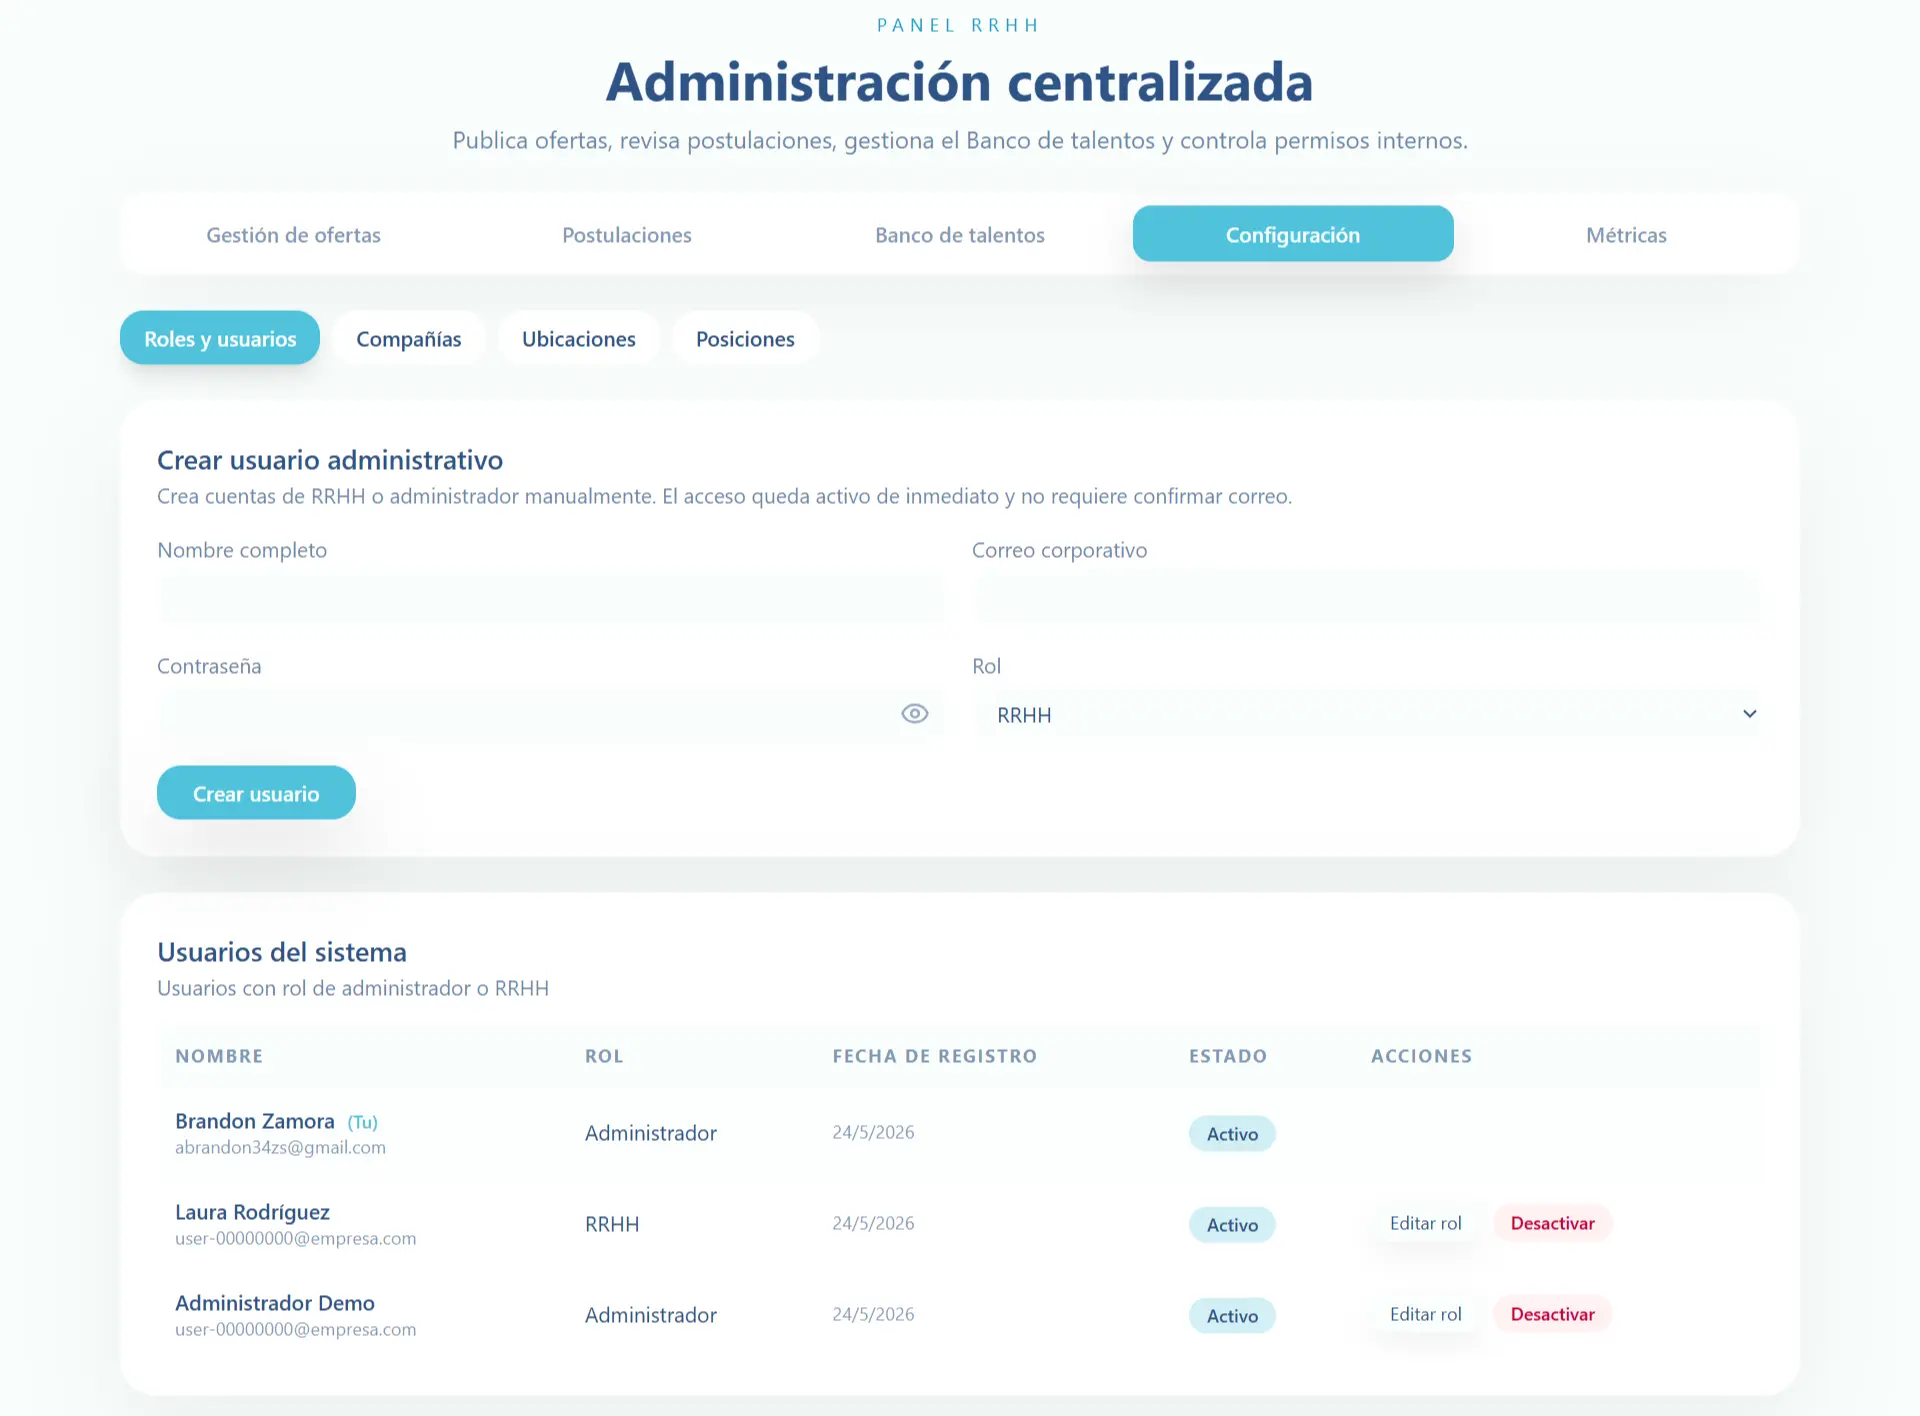Screen dimensions: 1920x1416
Task: Click the Usuarios del sistema heading
Action: click(282, 952)
